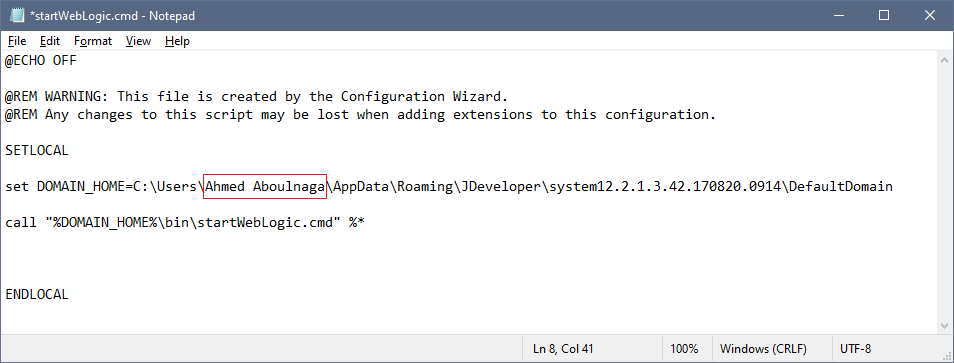Click the UTF-8 encoding status field
Screen dimensions: 954x363
[855, 349]
